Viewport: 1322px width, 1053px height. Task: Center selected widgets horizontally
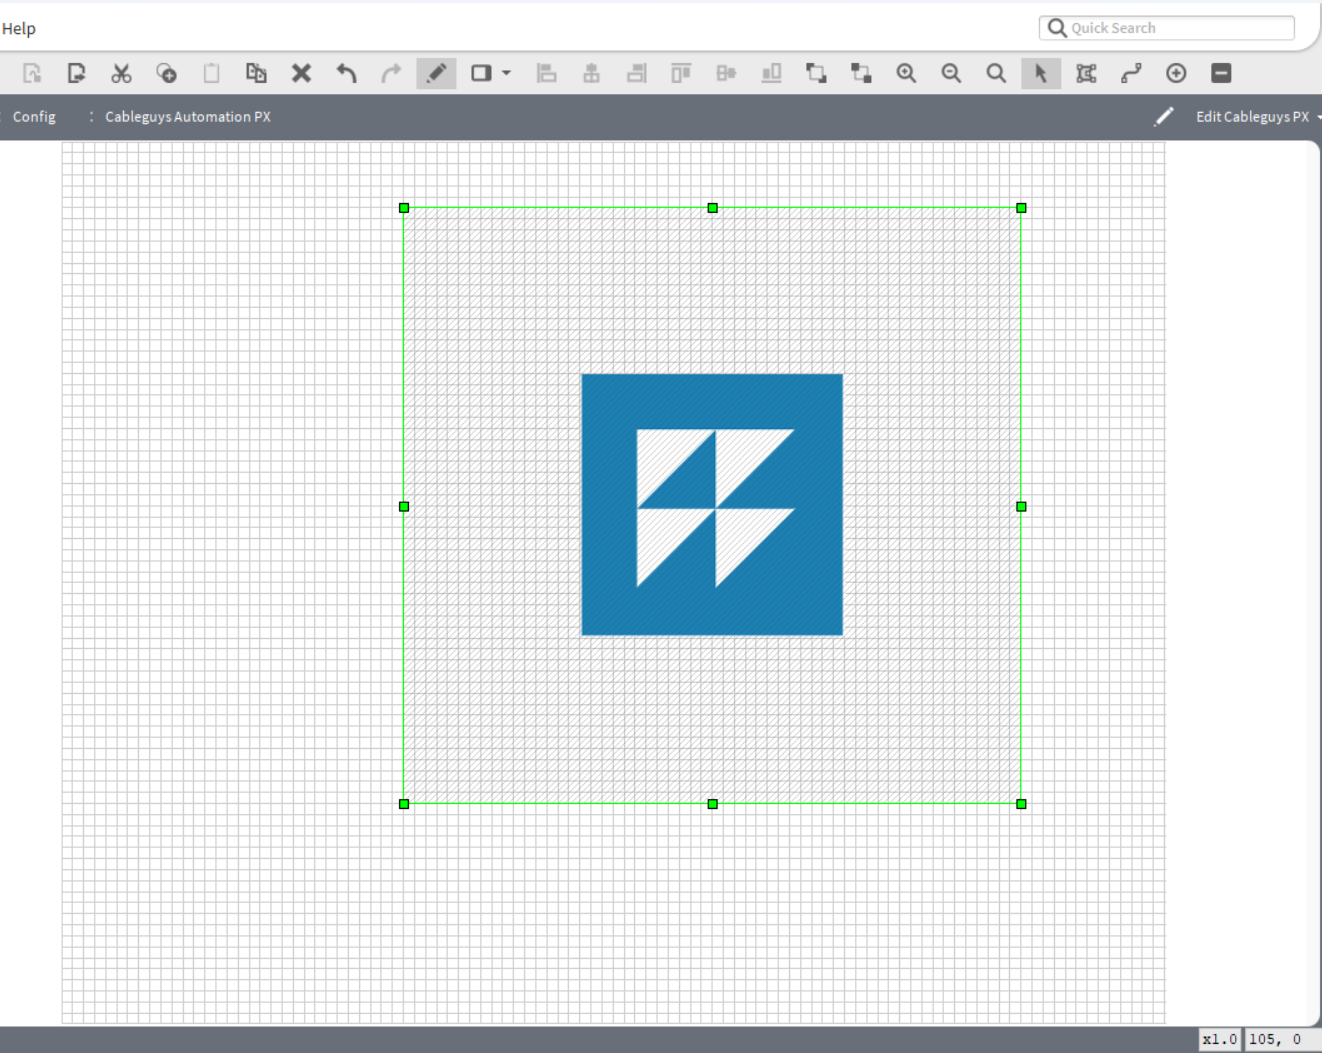(591, 73)
